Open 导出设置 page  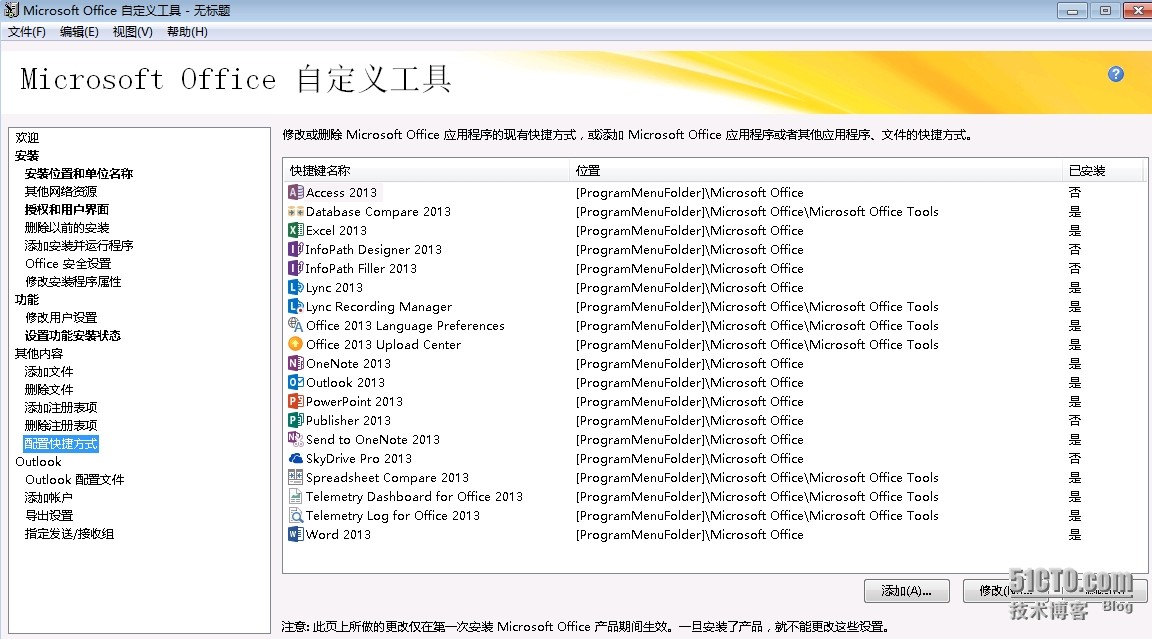pyautogui.click(x=49, y=516)
